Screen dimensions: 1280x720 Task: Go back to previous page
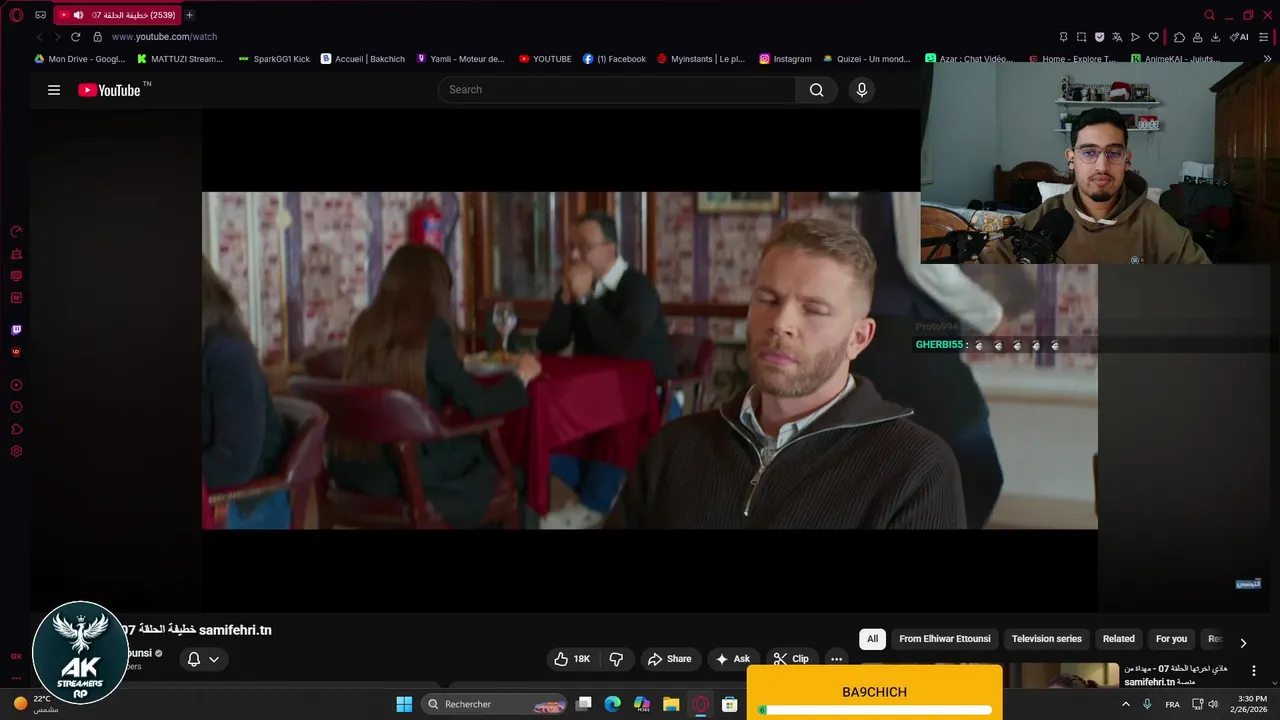click(40, 37)
